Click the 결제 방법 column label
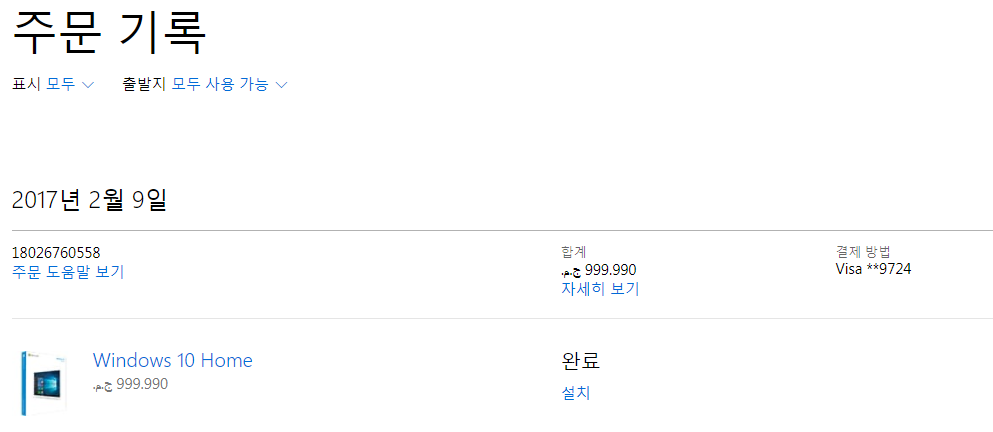993x432 pixels. coord(864,251)
